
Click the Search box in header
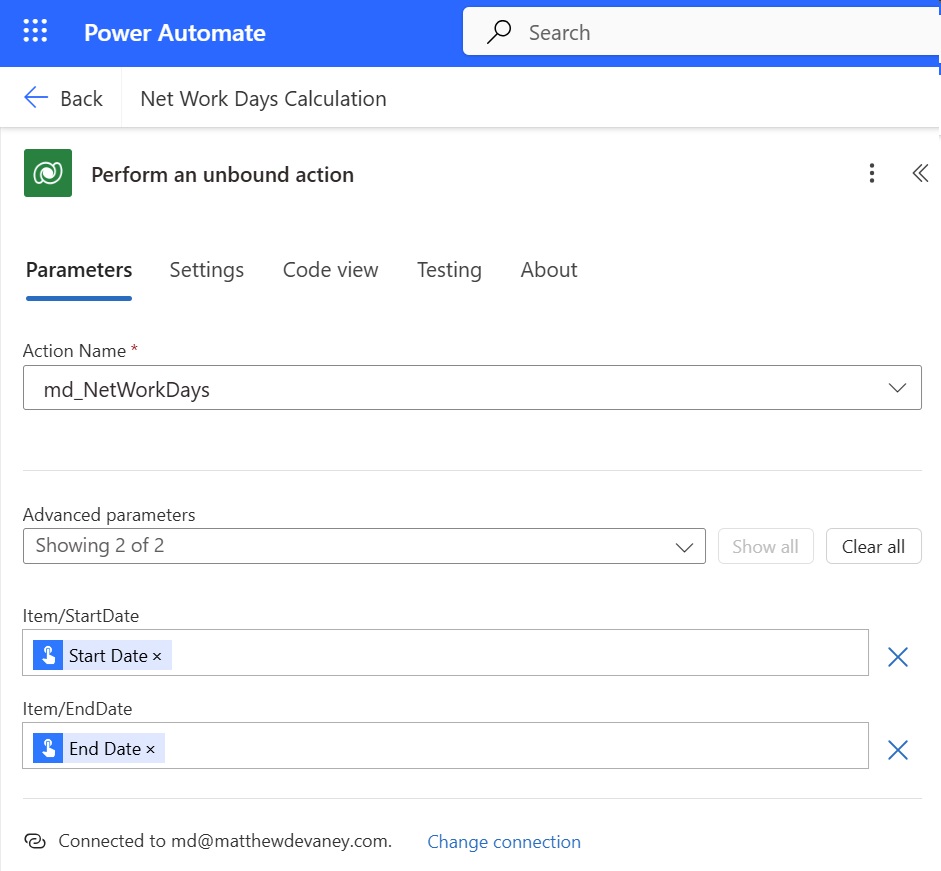point(701,32)
